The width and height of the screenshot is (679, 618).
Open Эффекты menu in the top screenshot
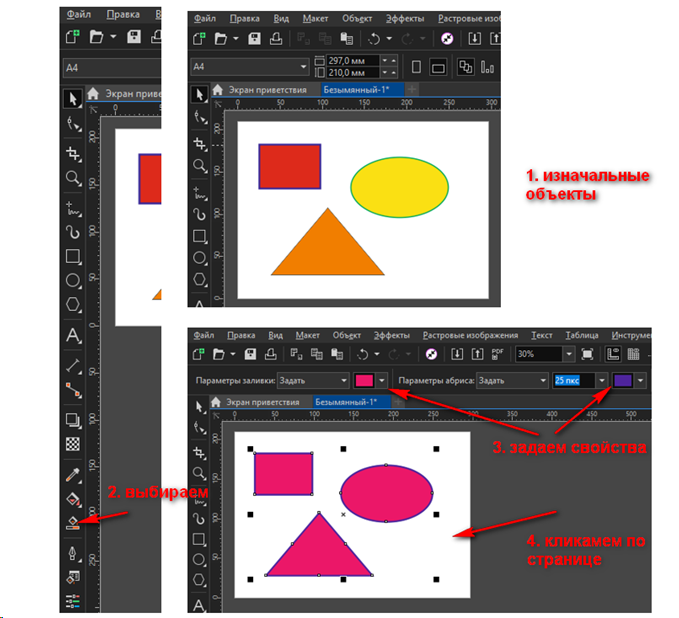tap(405, 19)
